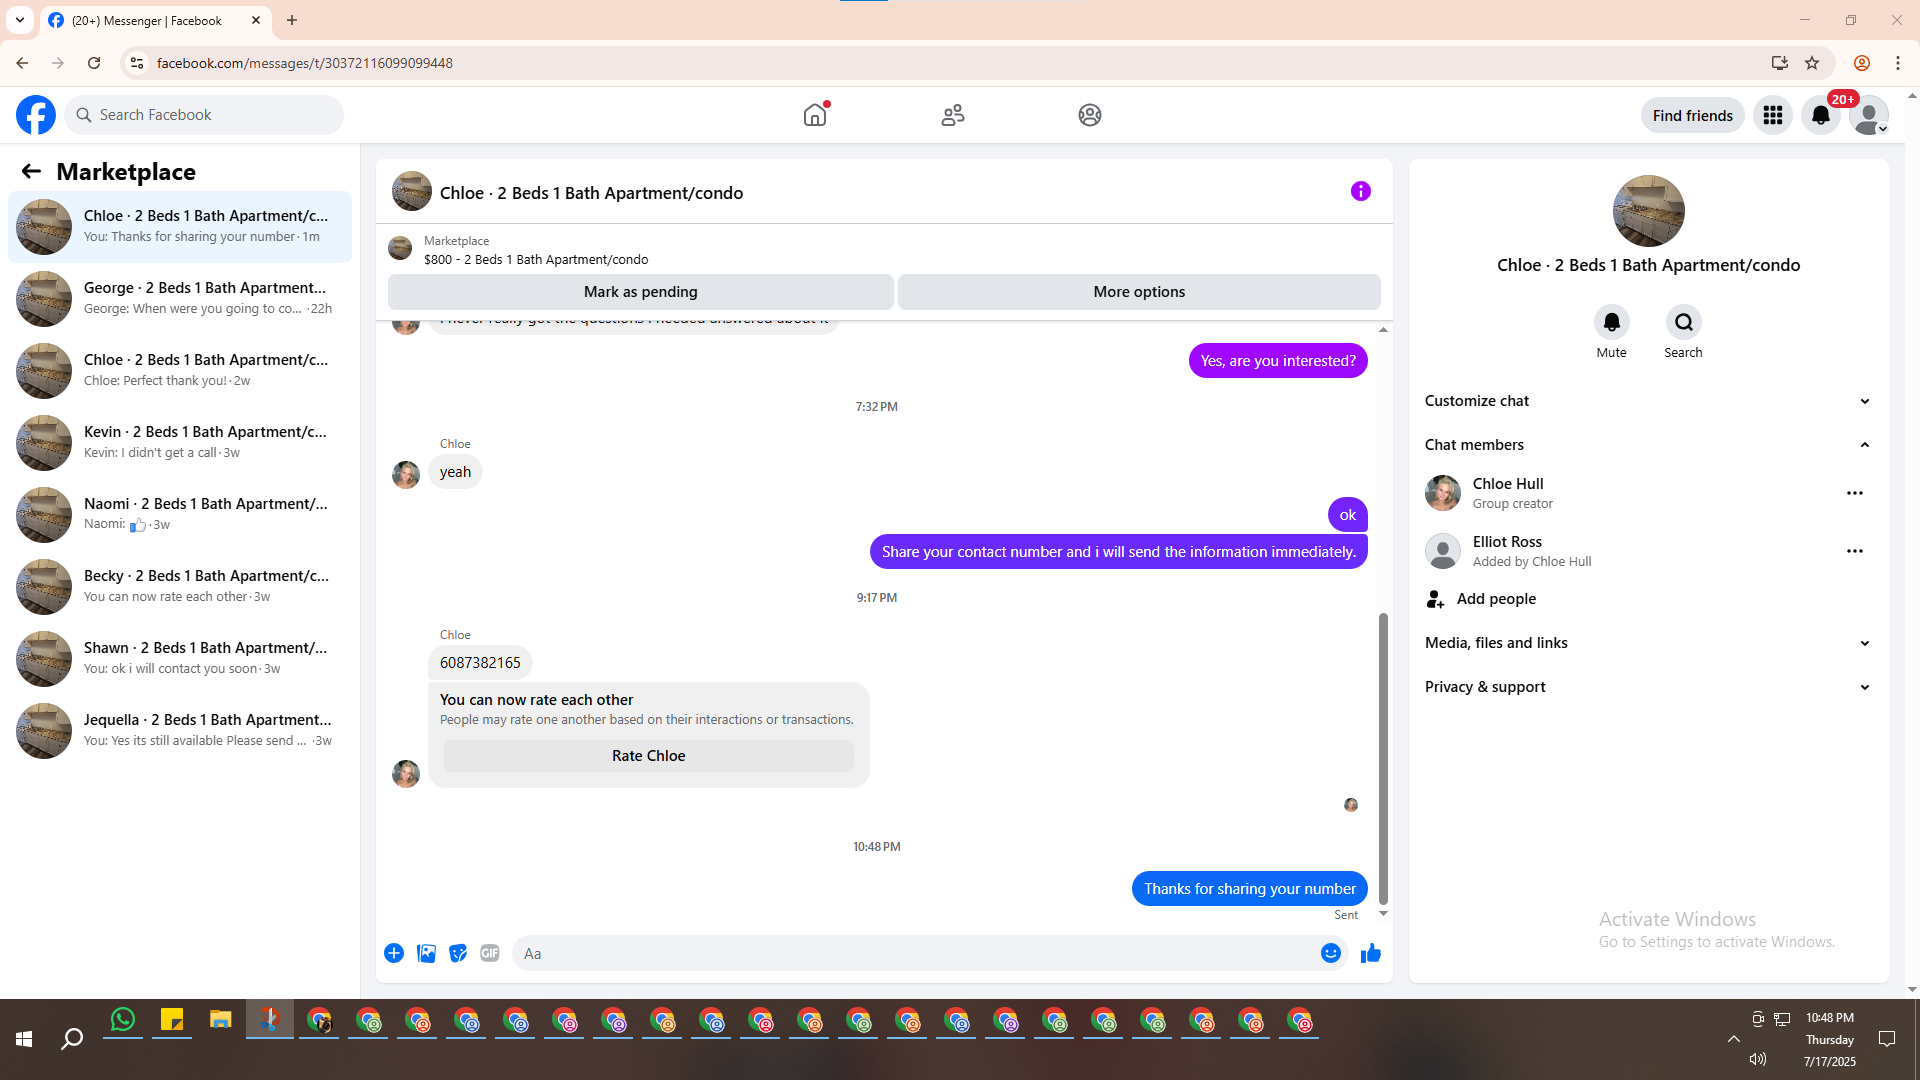Go to Facebook home via logo

(x=36, y=115)
